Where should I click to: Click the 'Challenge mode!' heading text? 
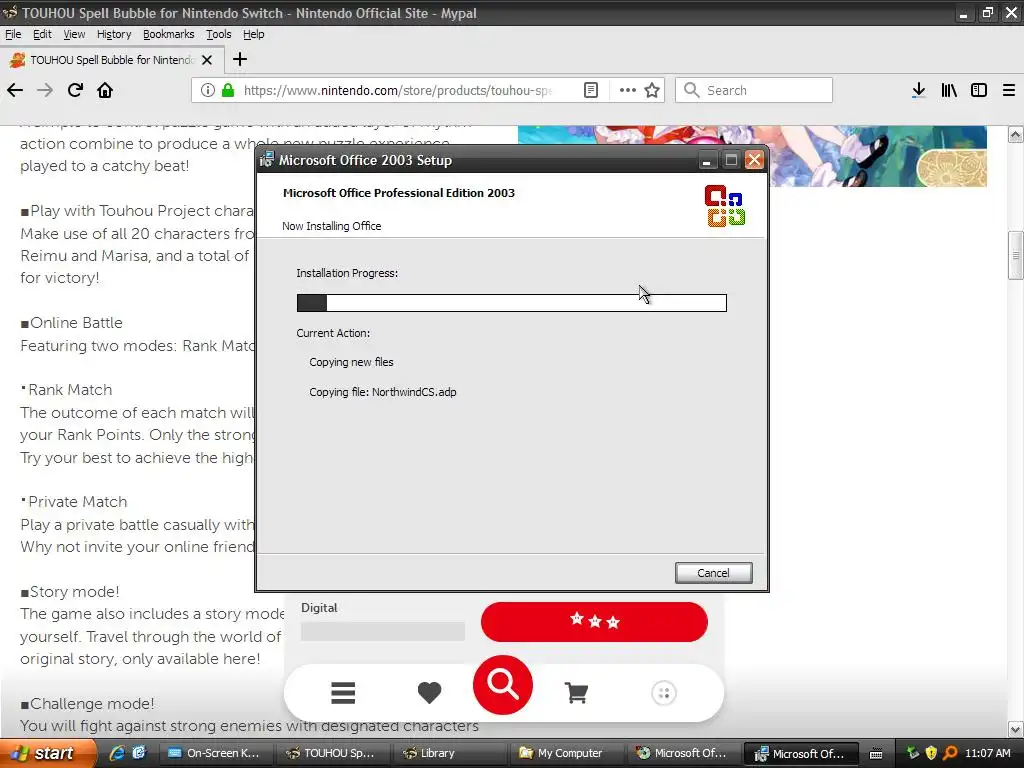(x=92, y=703)
